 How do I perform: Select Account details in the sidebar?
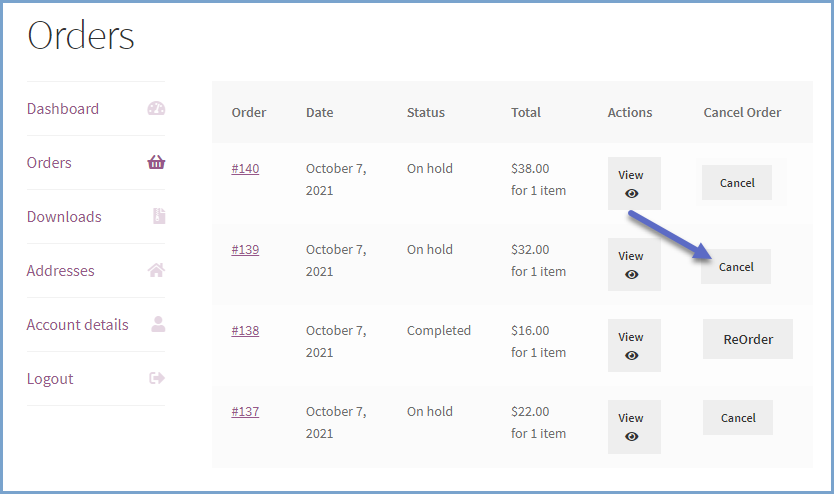(78, 325)
